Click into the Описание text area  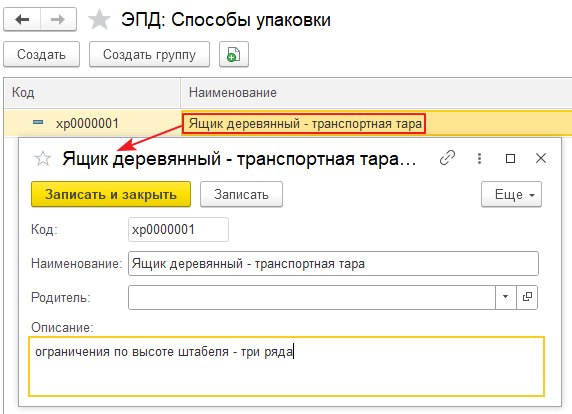286,366
